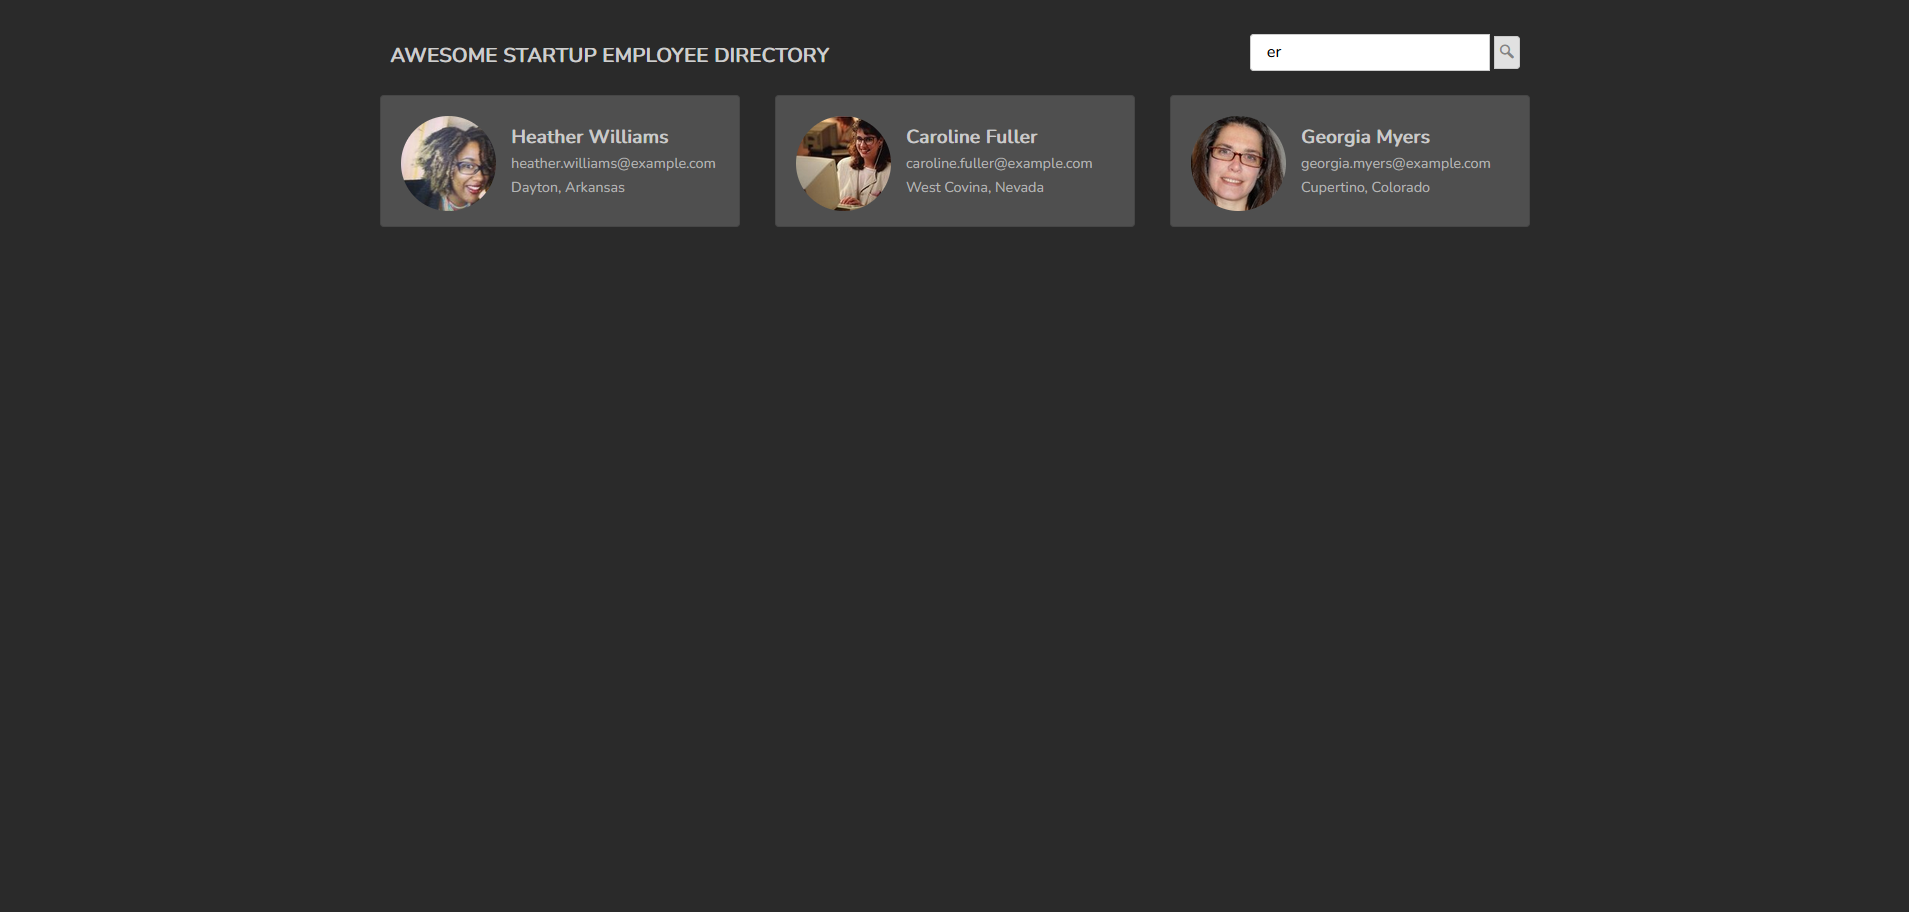Select the Georgia Myers employee card
The height and width of the screenshot is (912, 1909).
tap(1350, 211)
